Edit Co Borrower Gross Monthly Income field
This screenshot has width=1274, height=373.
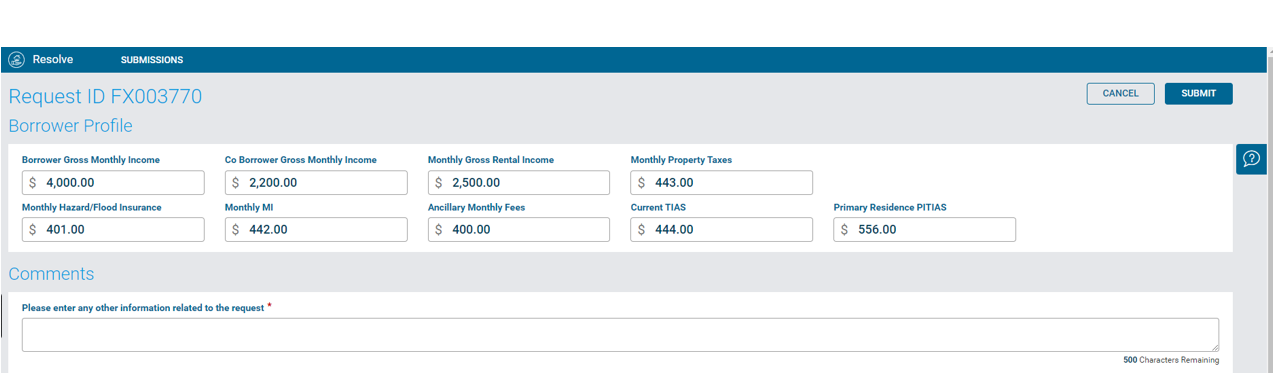coord(316,183)
